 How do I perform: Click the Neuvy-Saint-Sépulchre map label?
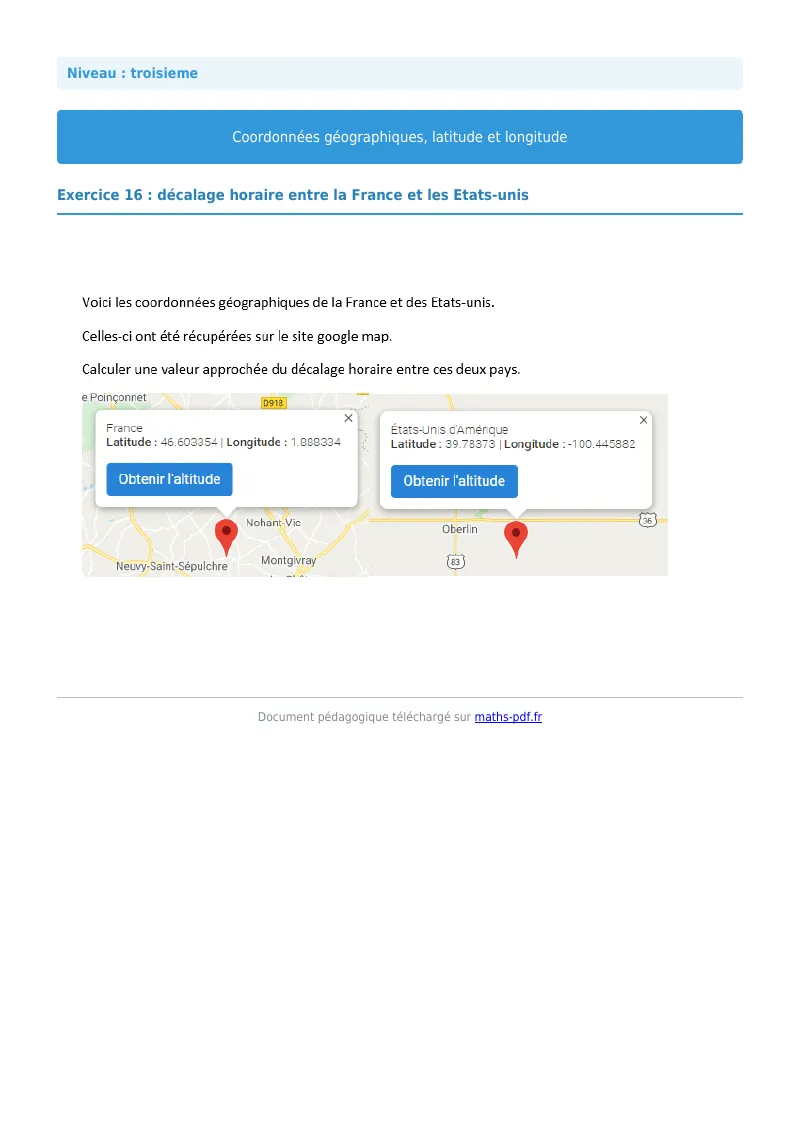coord(172,567)
